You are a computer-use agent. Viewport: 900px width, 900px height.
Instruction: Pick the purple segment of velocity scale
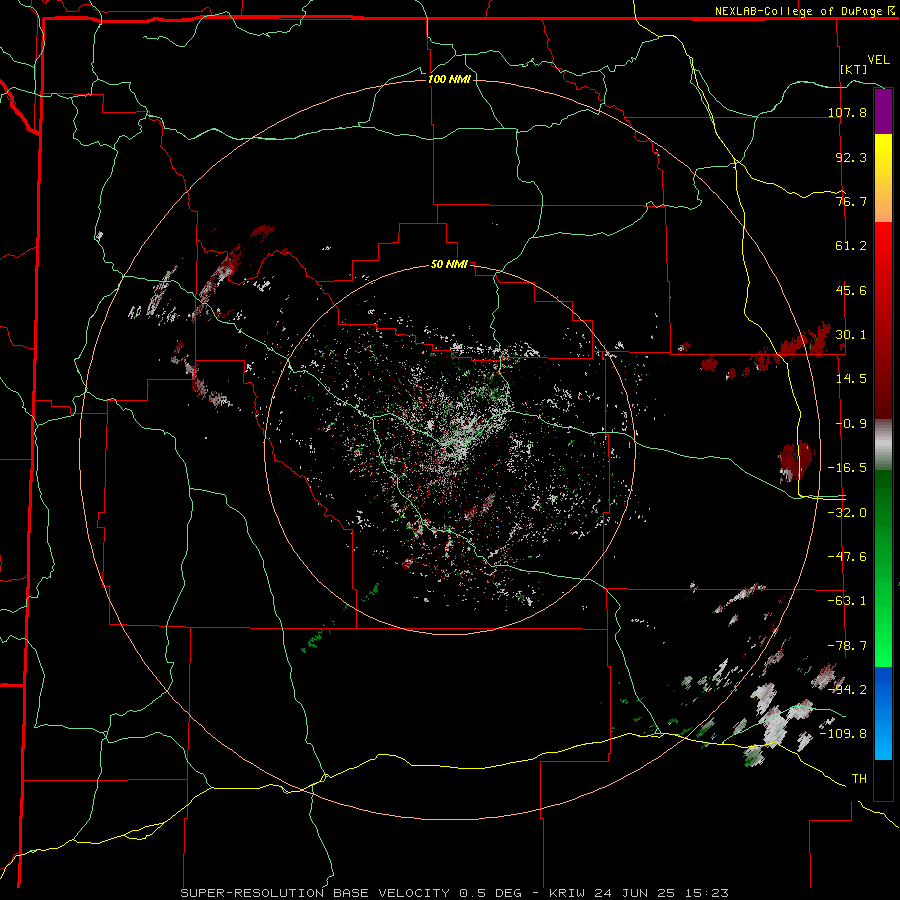pyautogui.click(x=883, y=112)
